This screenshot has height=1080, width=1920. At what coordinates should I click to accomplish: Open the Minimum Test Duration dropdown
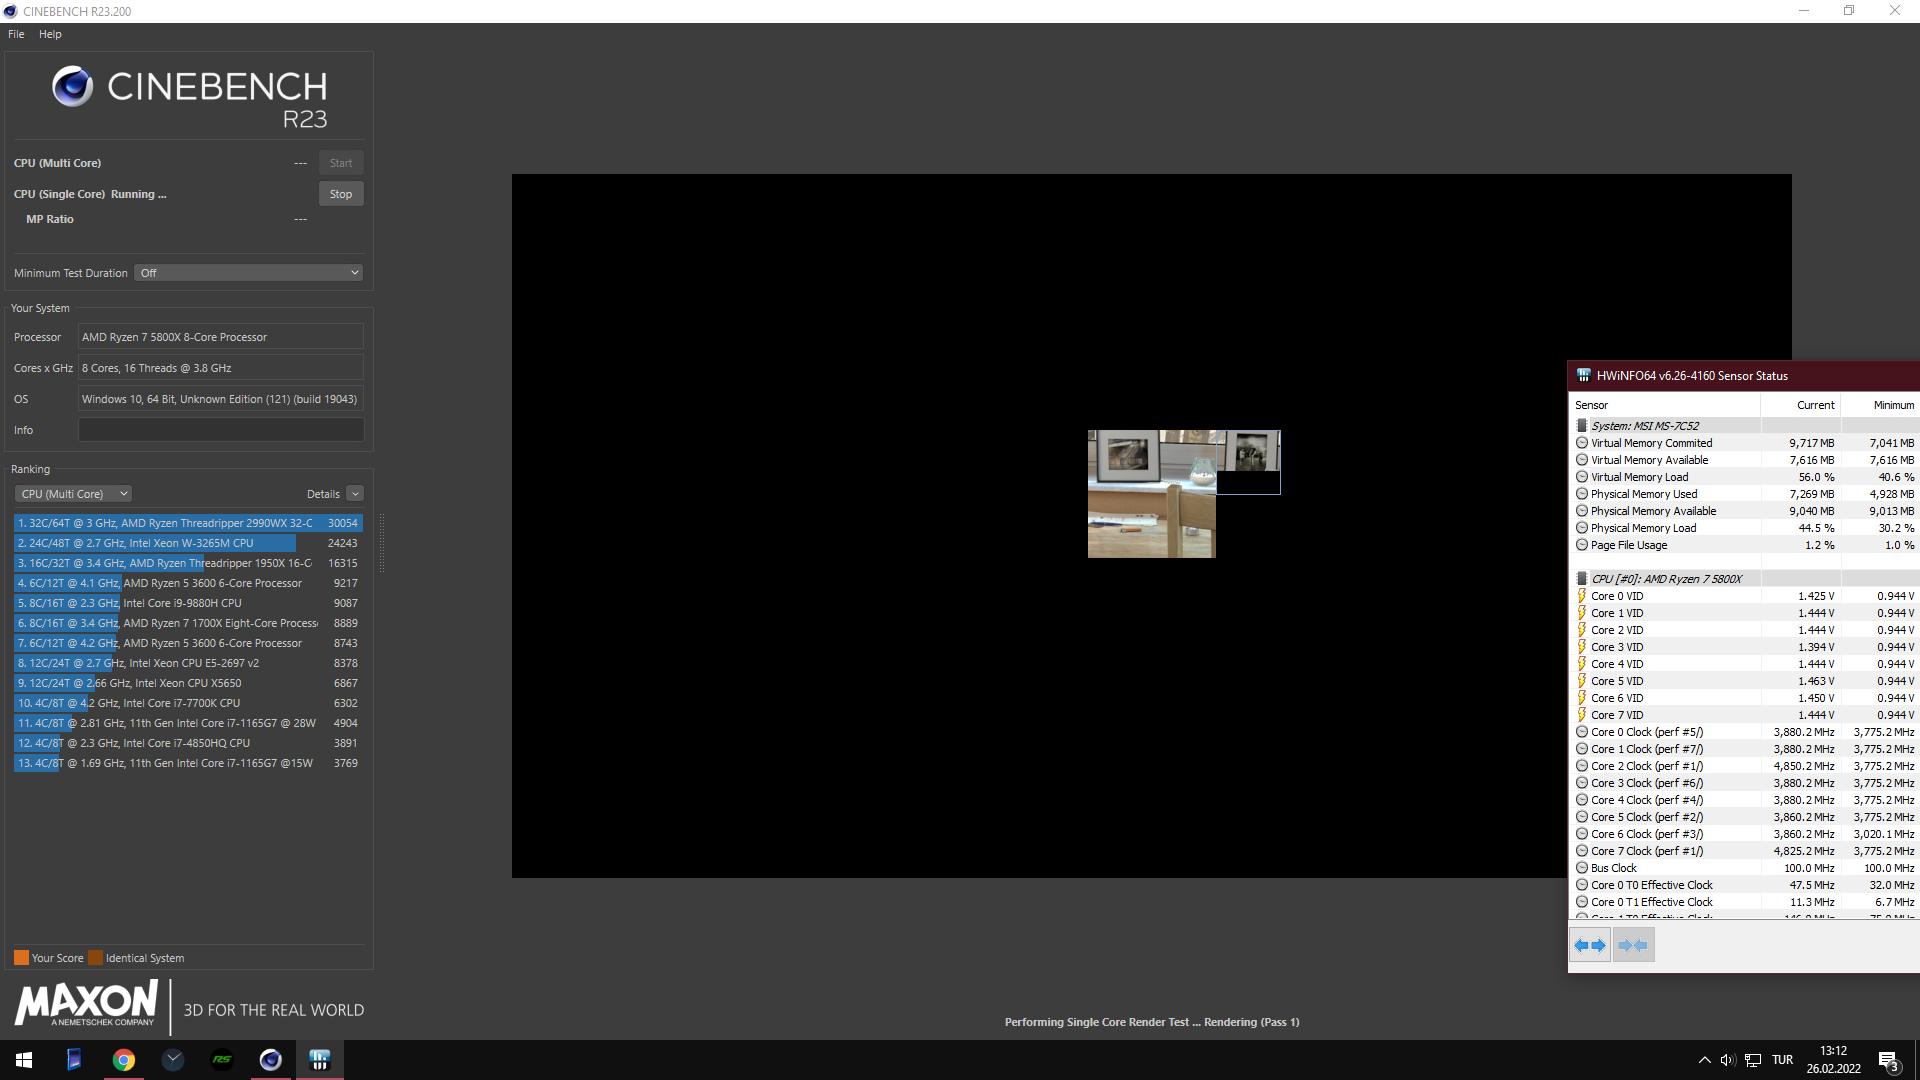[x=249, y=273]
